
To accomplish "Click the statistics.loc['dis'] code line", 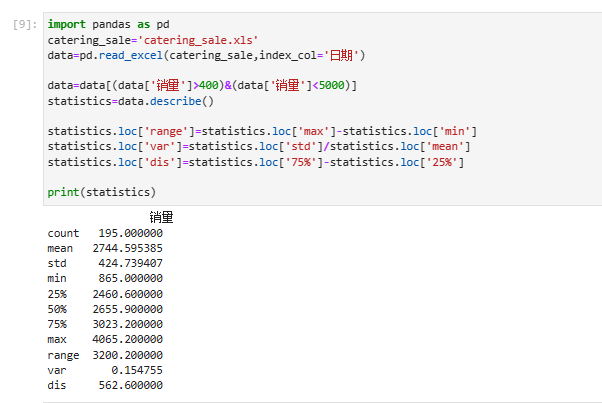I will click(256, 162).
